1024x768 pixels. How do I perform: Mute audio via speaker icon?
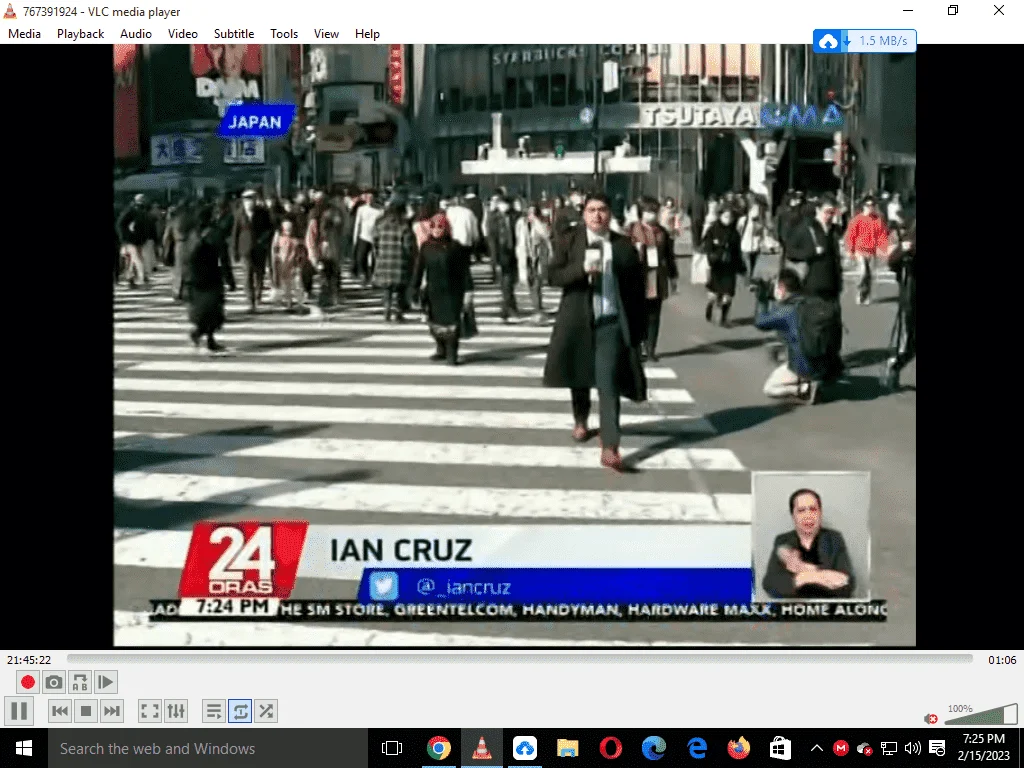point(931,718)
